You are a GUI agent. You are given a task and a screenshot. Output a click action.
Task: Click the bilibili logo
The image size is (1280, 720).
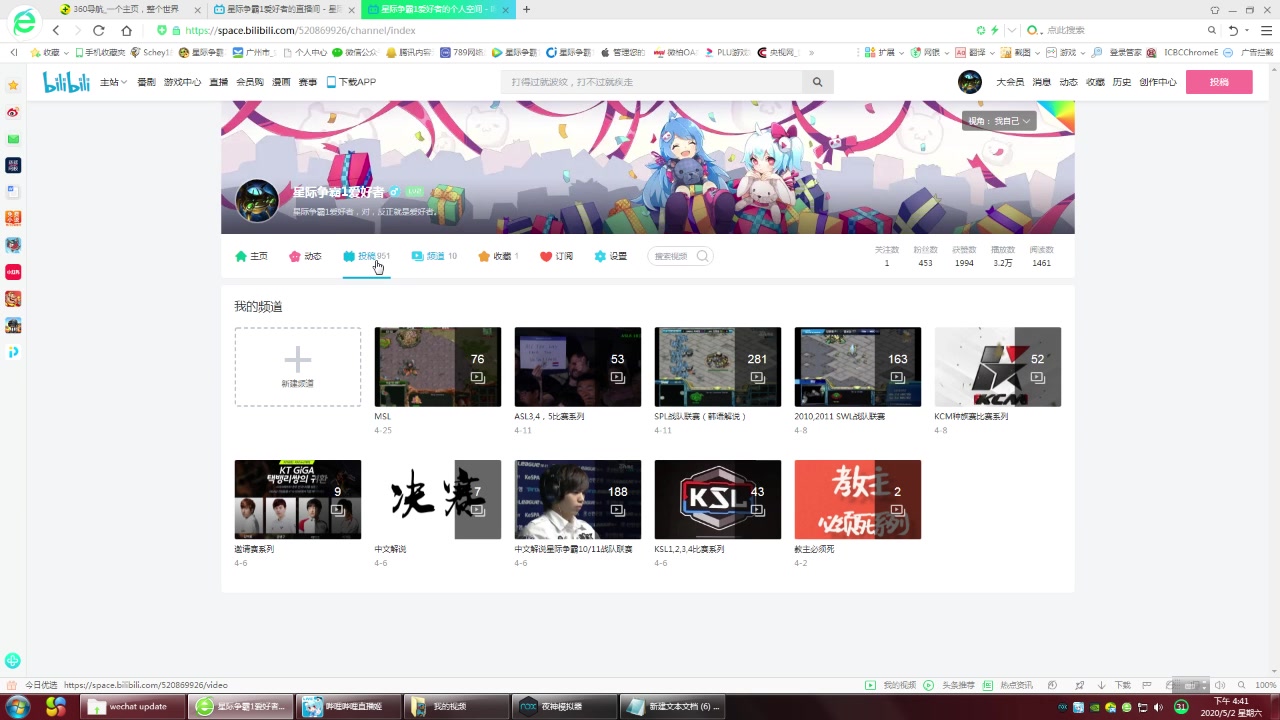tap(66, 82)
